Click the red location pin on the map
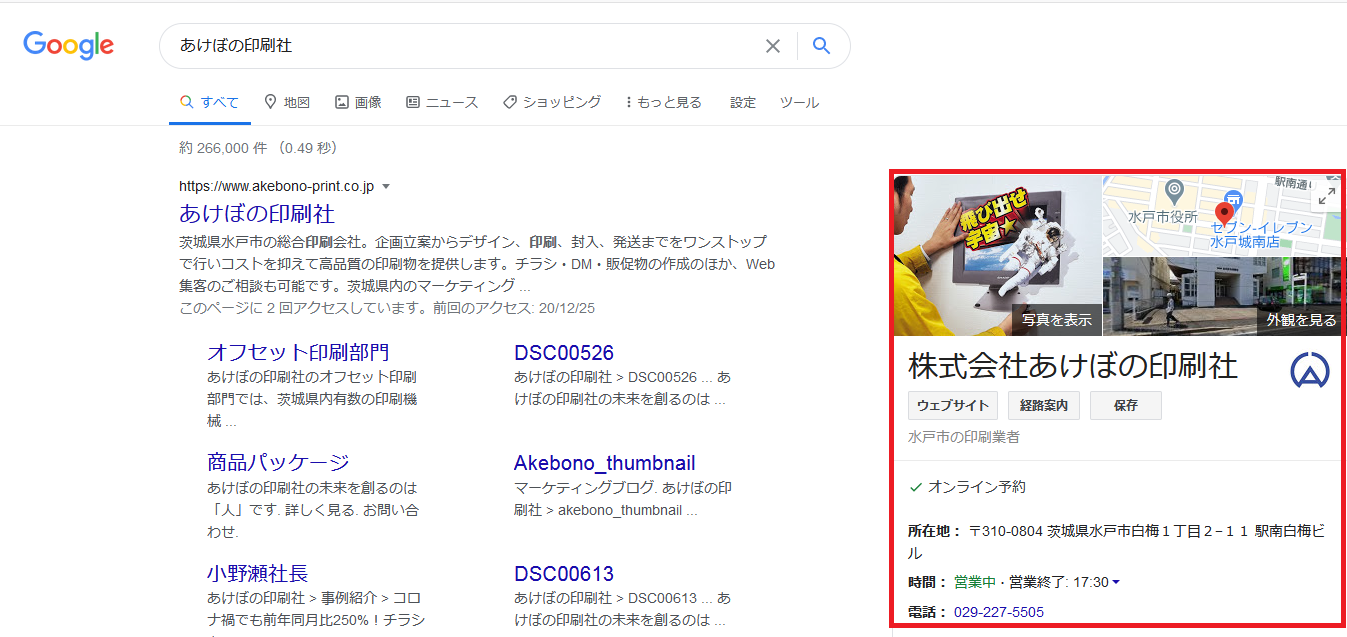Screen dimensions: 1347x637 coord(1223,214)
